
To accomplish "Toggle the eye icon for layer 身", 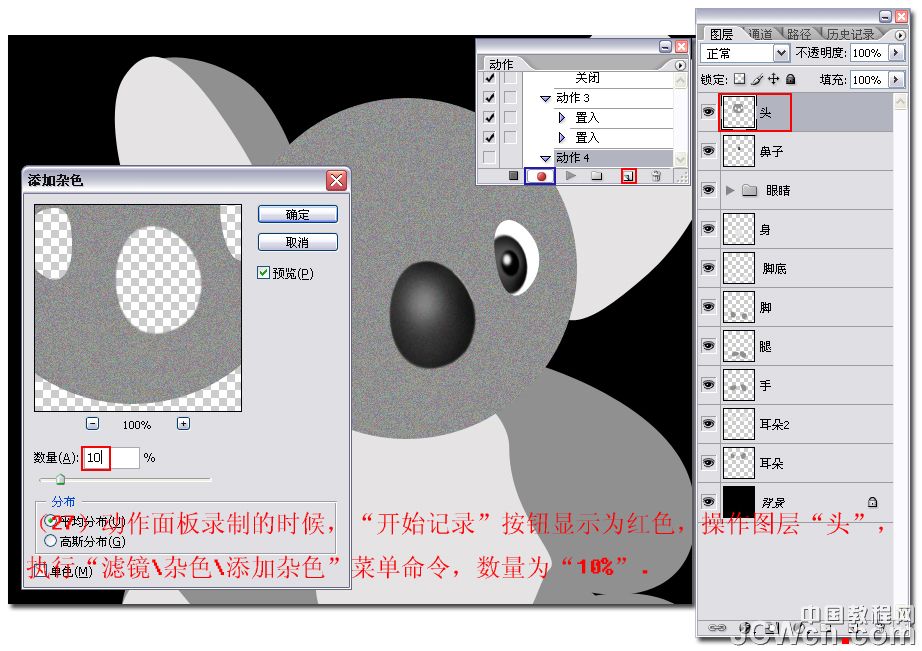I will pyautogui.click(x=708, y=228).
